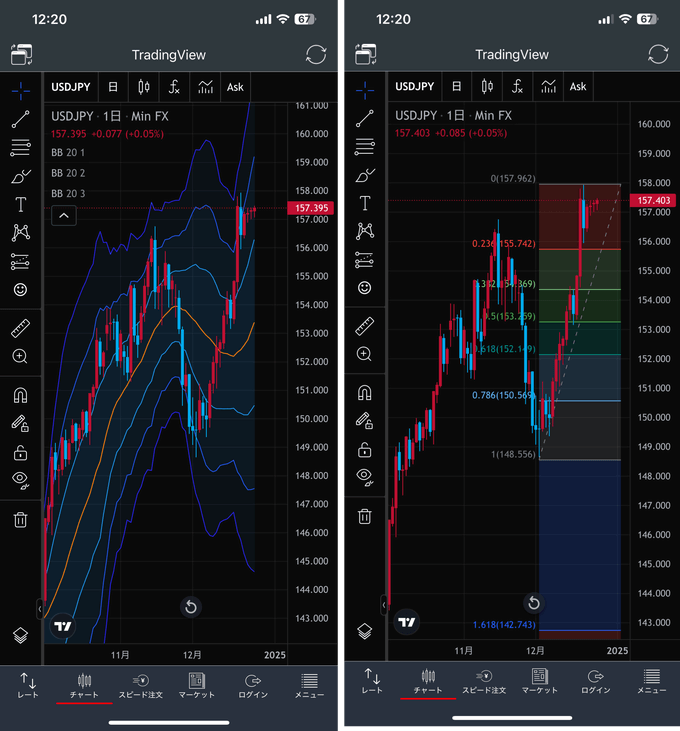Select ruler measure tool in right chart
This screenshot has height=731, width=680.
(x=364, y=326)
